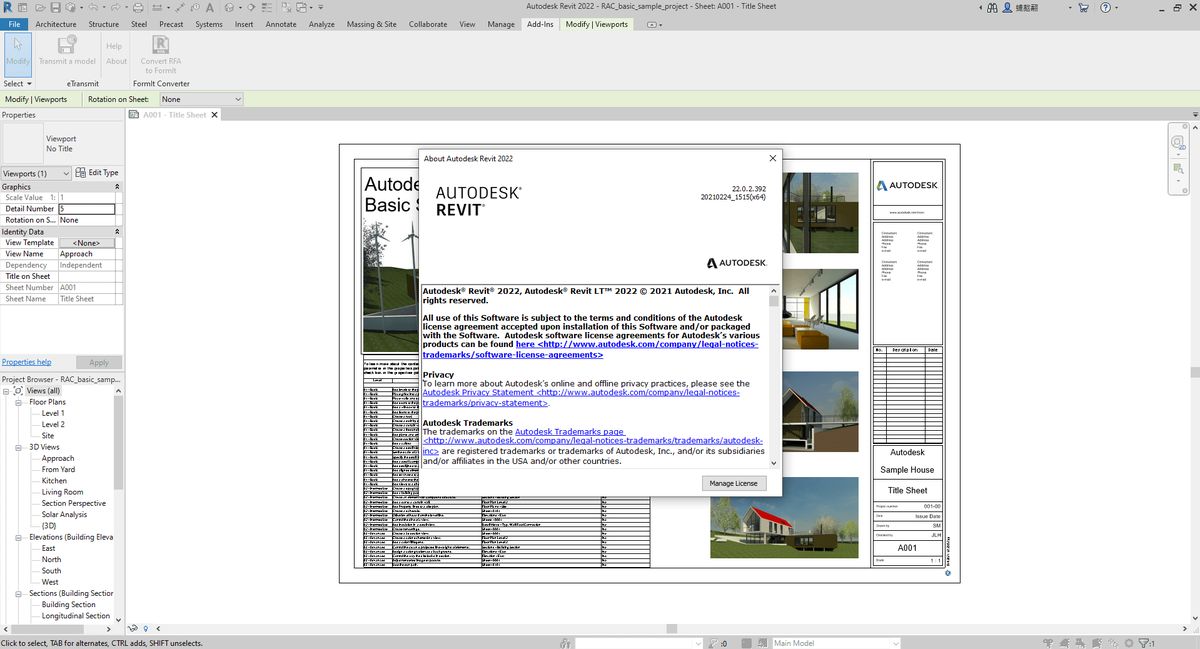1200x649 pixels.
Task: Switch to the Structure ribbon tab
Action: 103,24
